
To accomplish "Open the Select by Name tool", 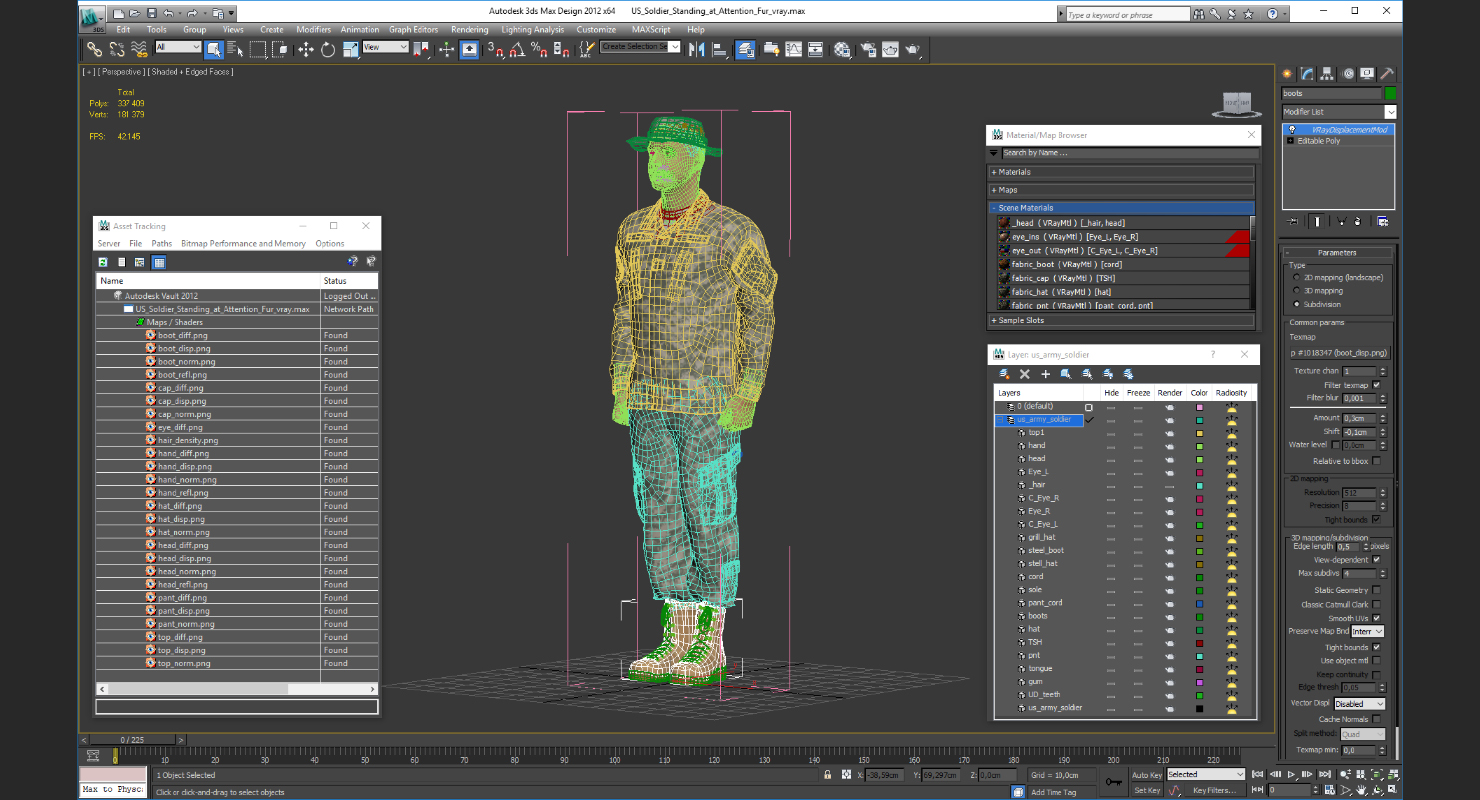I will 236,49.
